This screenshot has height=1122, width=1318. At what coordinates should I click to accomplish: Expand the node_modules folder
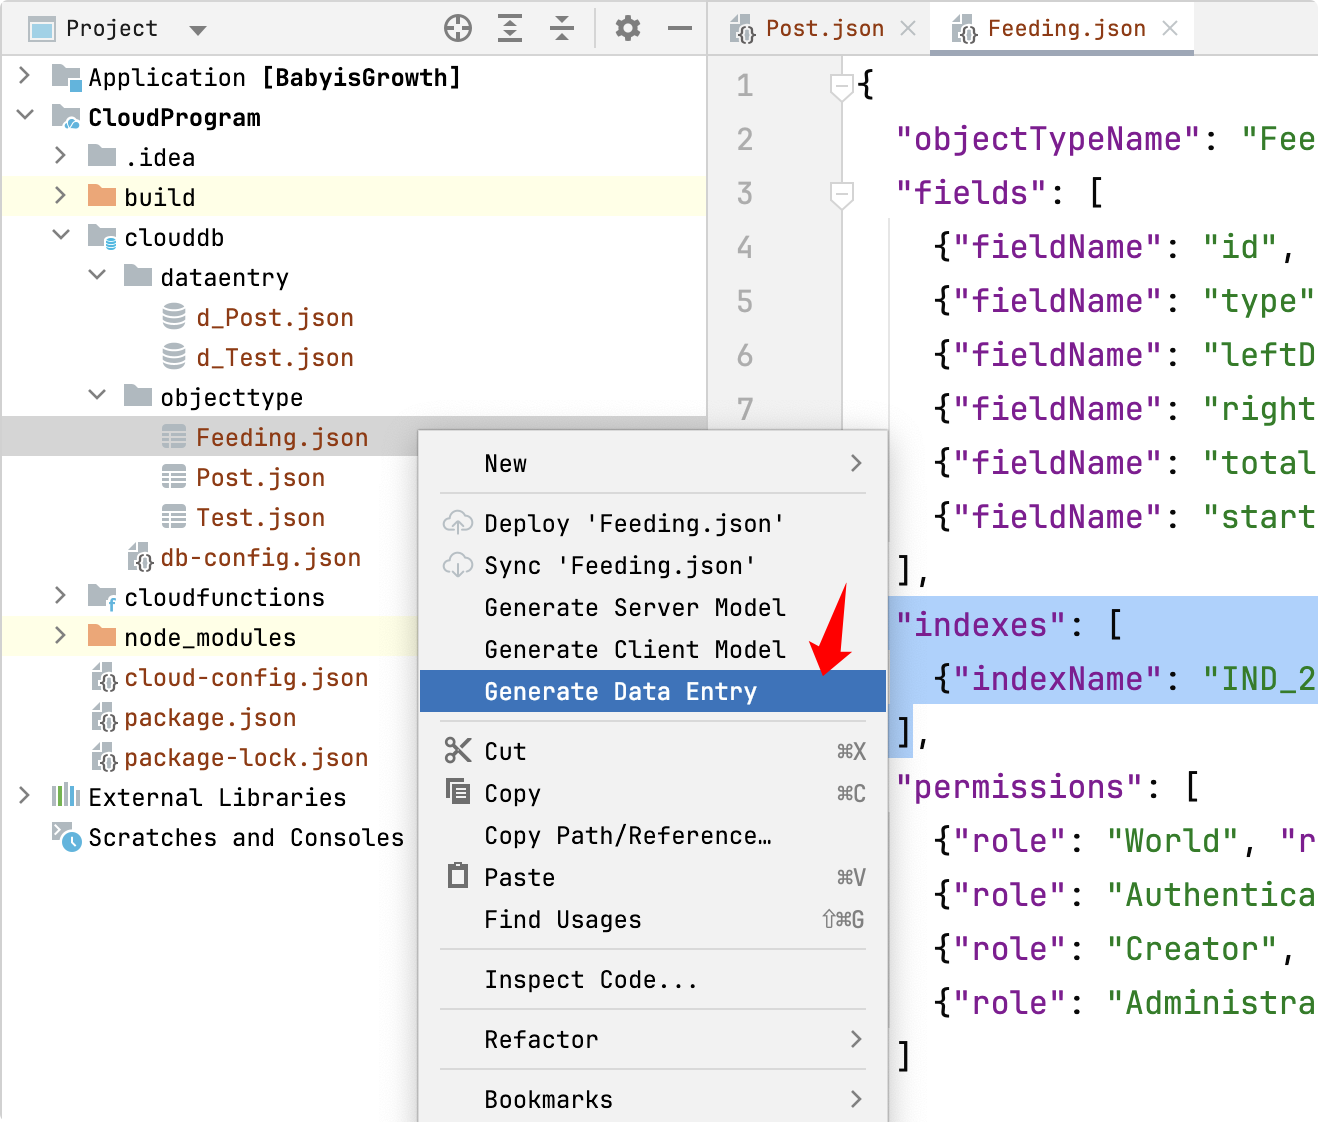[61, 636]
